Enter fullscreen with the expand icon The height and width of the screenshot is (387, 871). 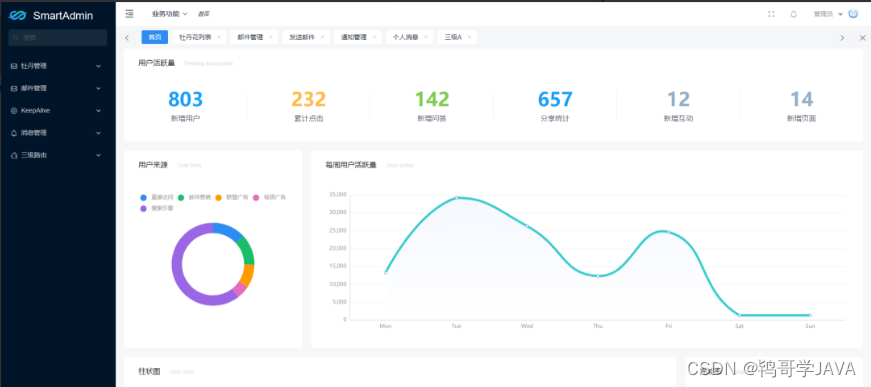[771, 14]
